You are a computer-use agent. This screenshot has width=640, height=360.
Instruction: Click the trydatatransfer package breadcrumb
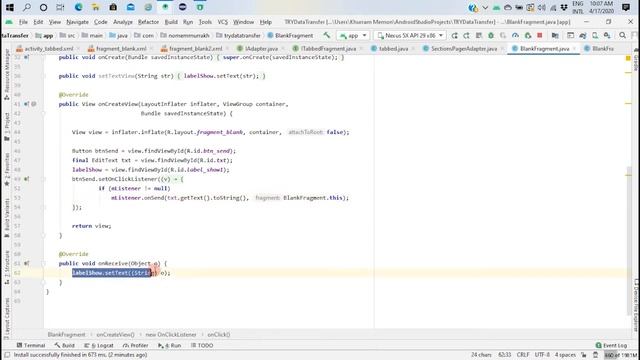pyautogui.click(x=238, y=36)
